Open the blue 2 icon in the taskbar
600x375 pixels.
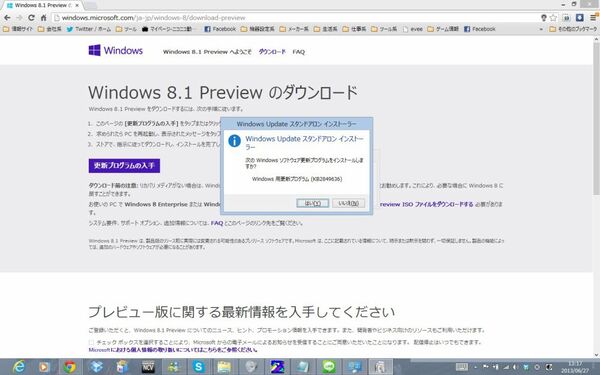click(x=277, y=367)
